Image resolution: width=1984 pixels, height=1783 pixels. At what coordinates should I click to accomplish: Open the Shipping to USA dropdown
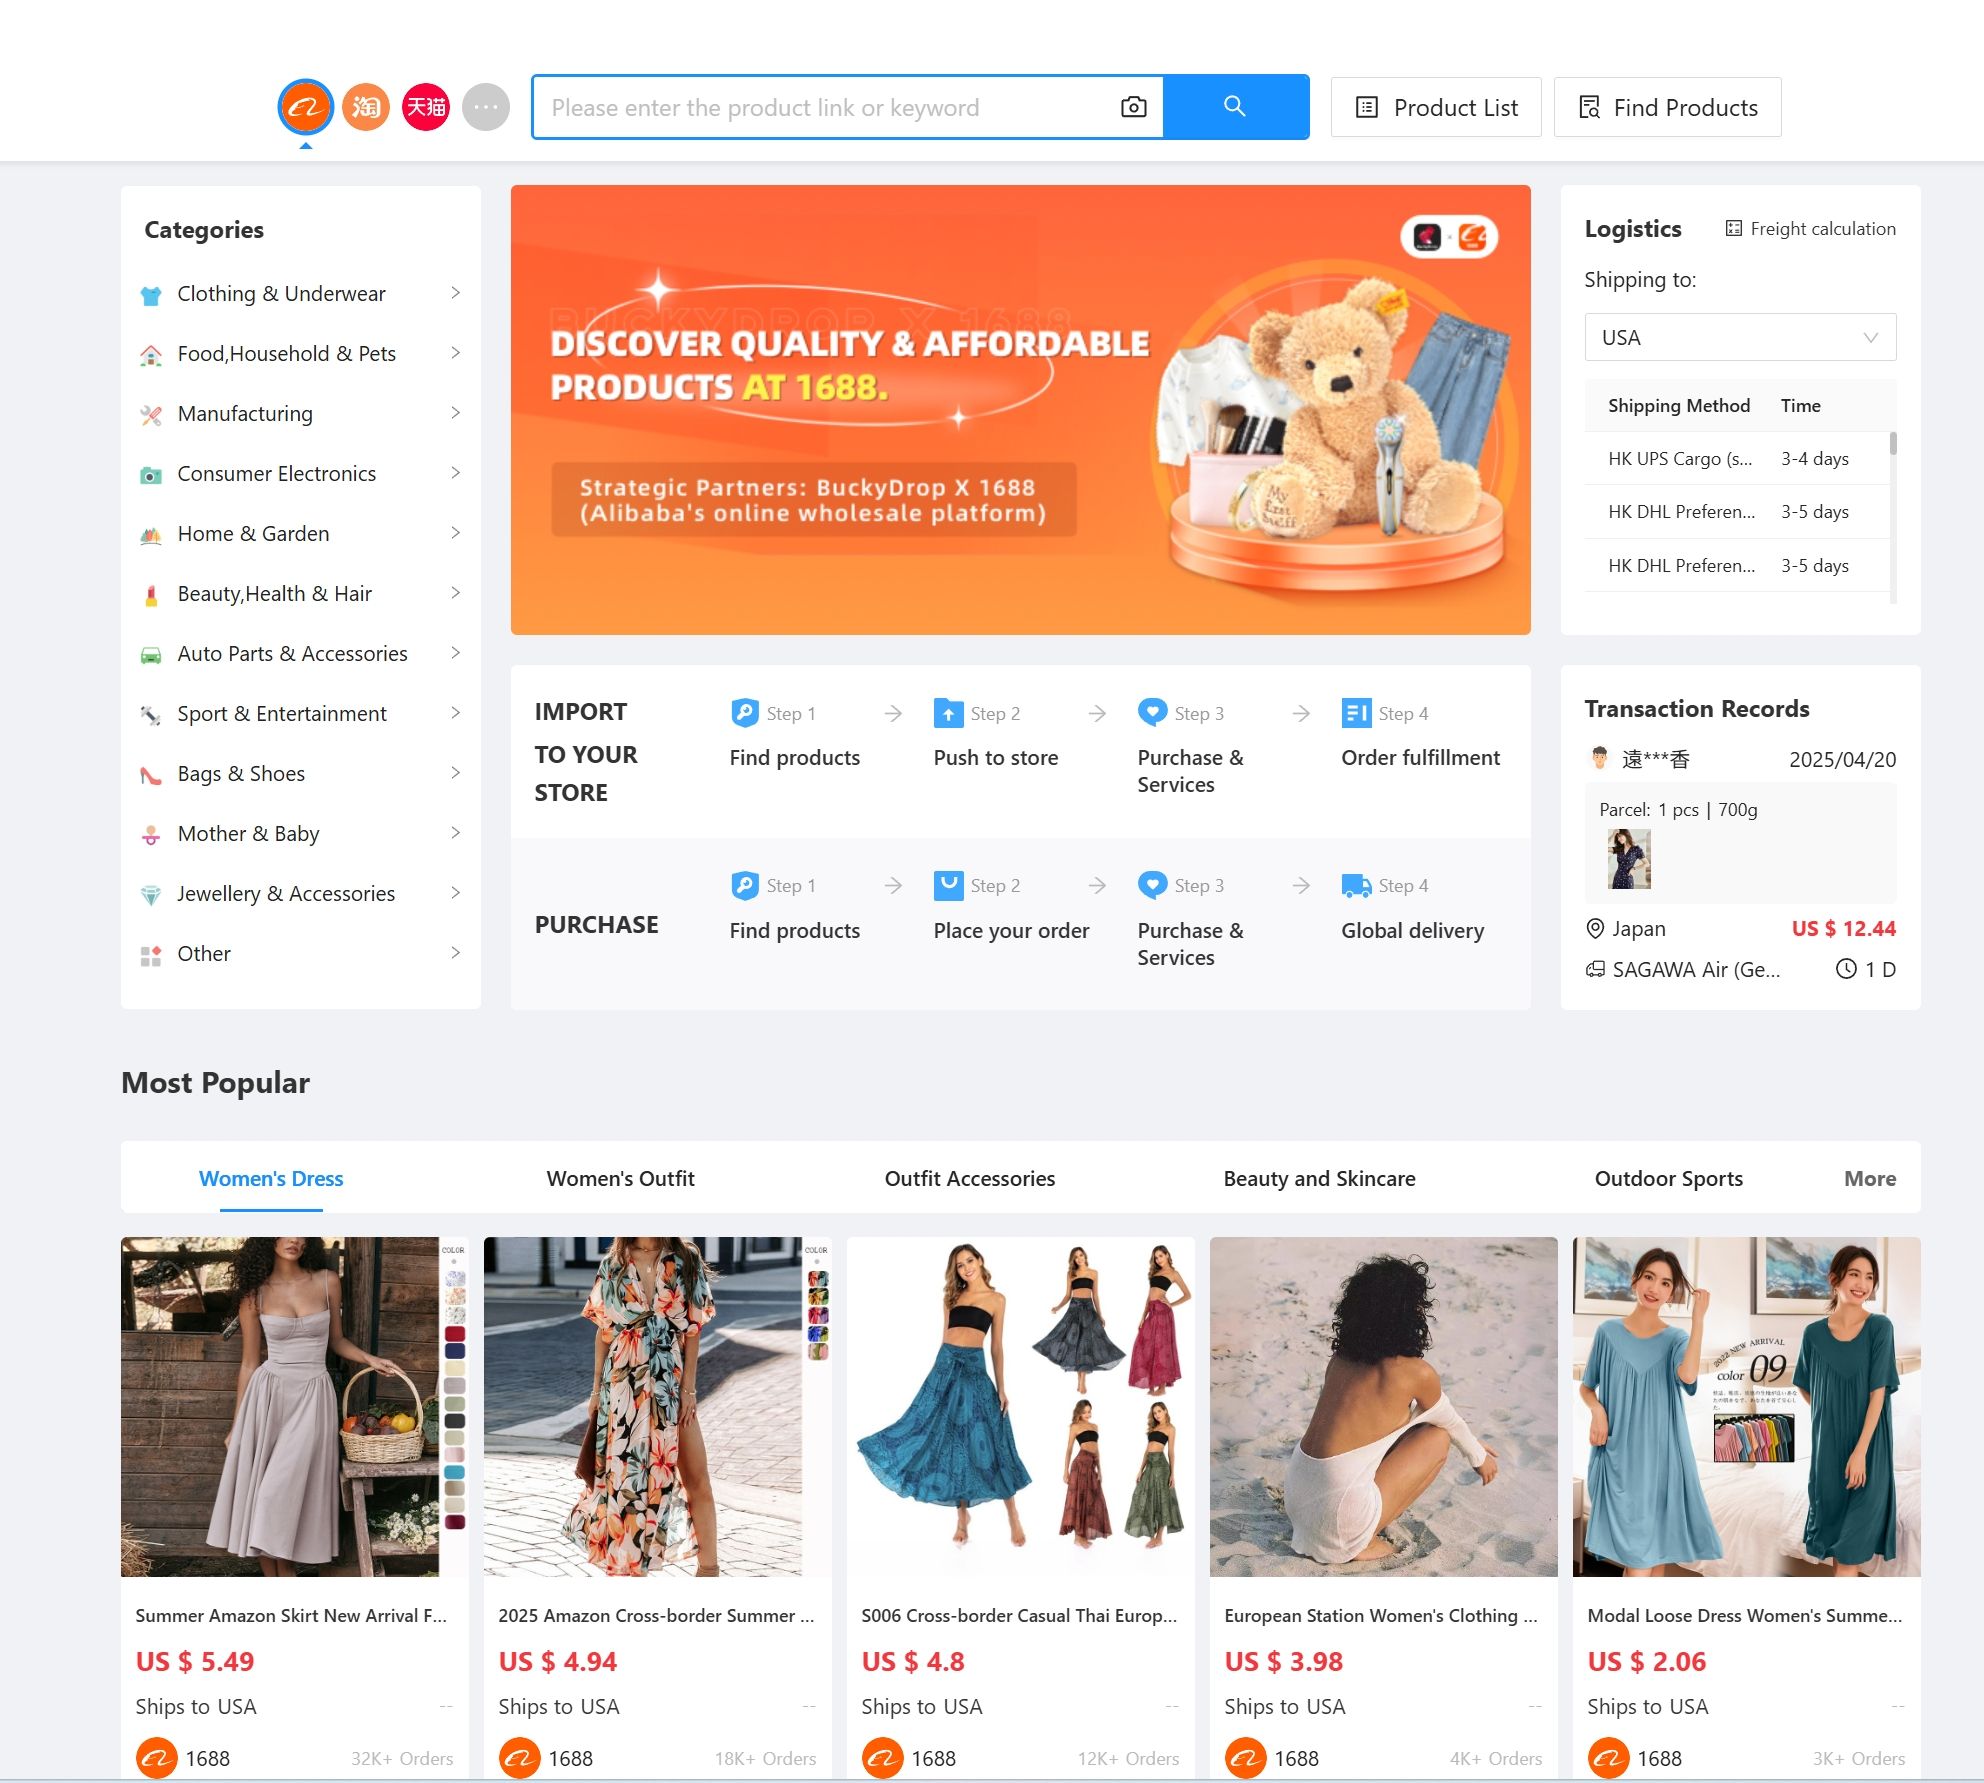pyautogui.click(x=1740, y=338)
